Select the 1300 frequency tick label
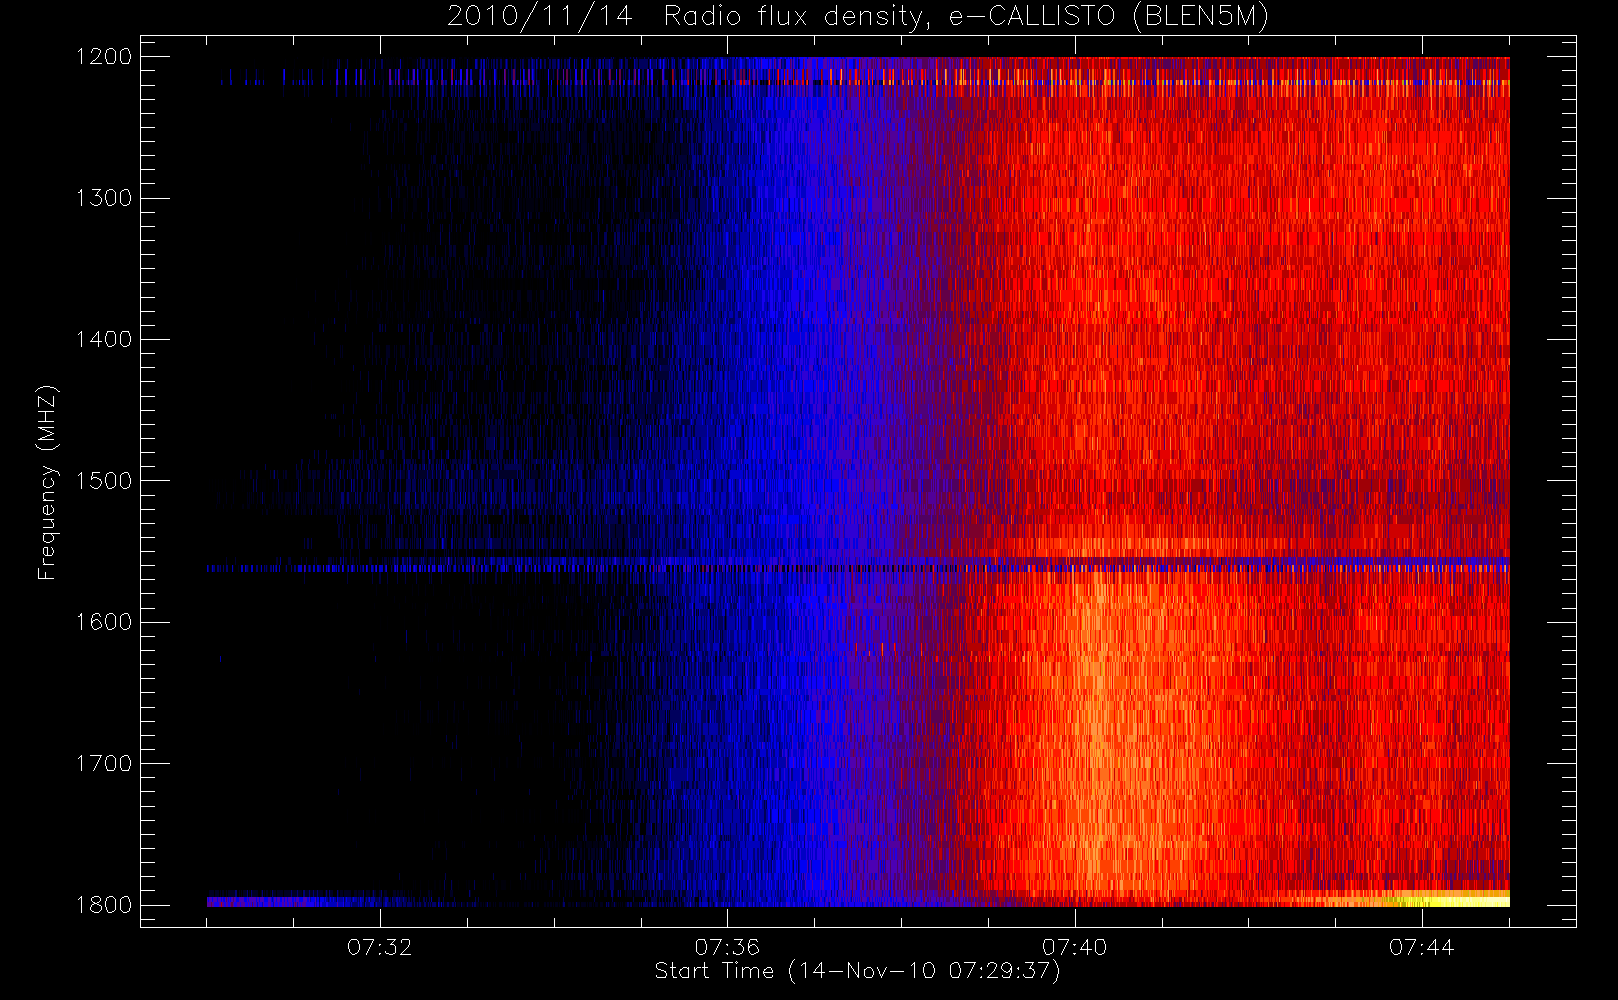Screen dimensions: 1618x1000 (105, 198)
